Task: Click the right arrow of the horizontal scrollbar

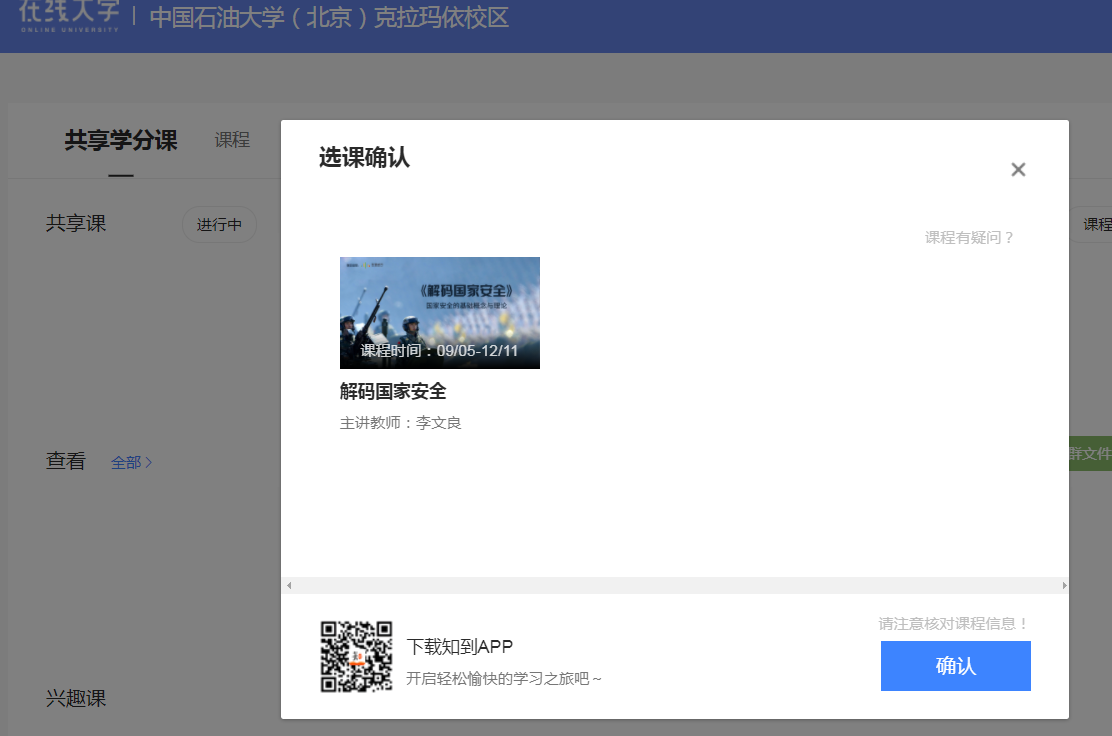Action: coord(1063,586)
